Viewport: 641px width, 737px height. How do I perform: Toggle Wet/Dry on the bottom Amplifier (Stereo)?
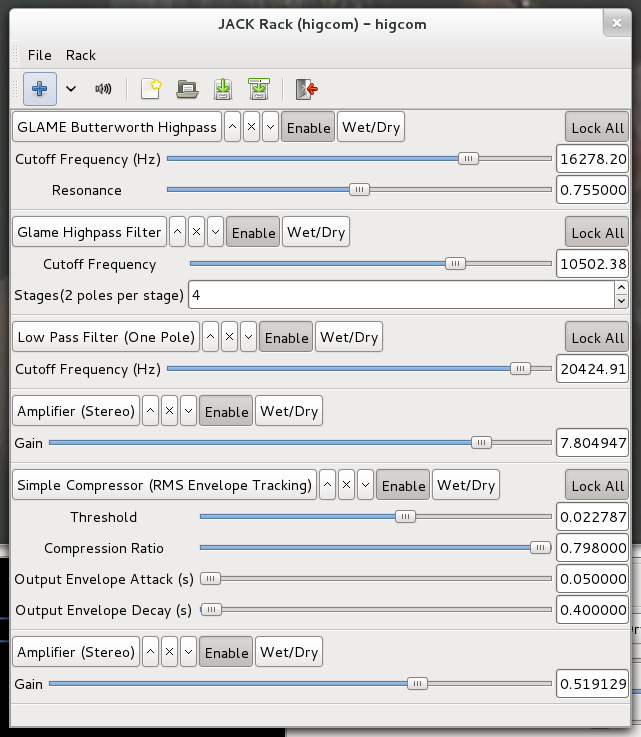tap(289, 652)
